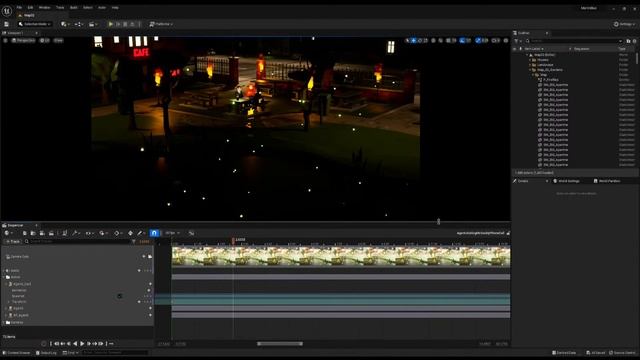Click the Outliner settings gear icon
Image resolution: width=640 pixels, height=360 pixels.
click(x=634, y=41)
